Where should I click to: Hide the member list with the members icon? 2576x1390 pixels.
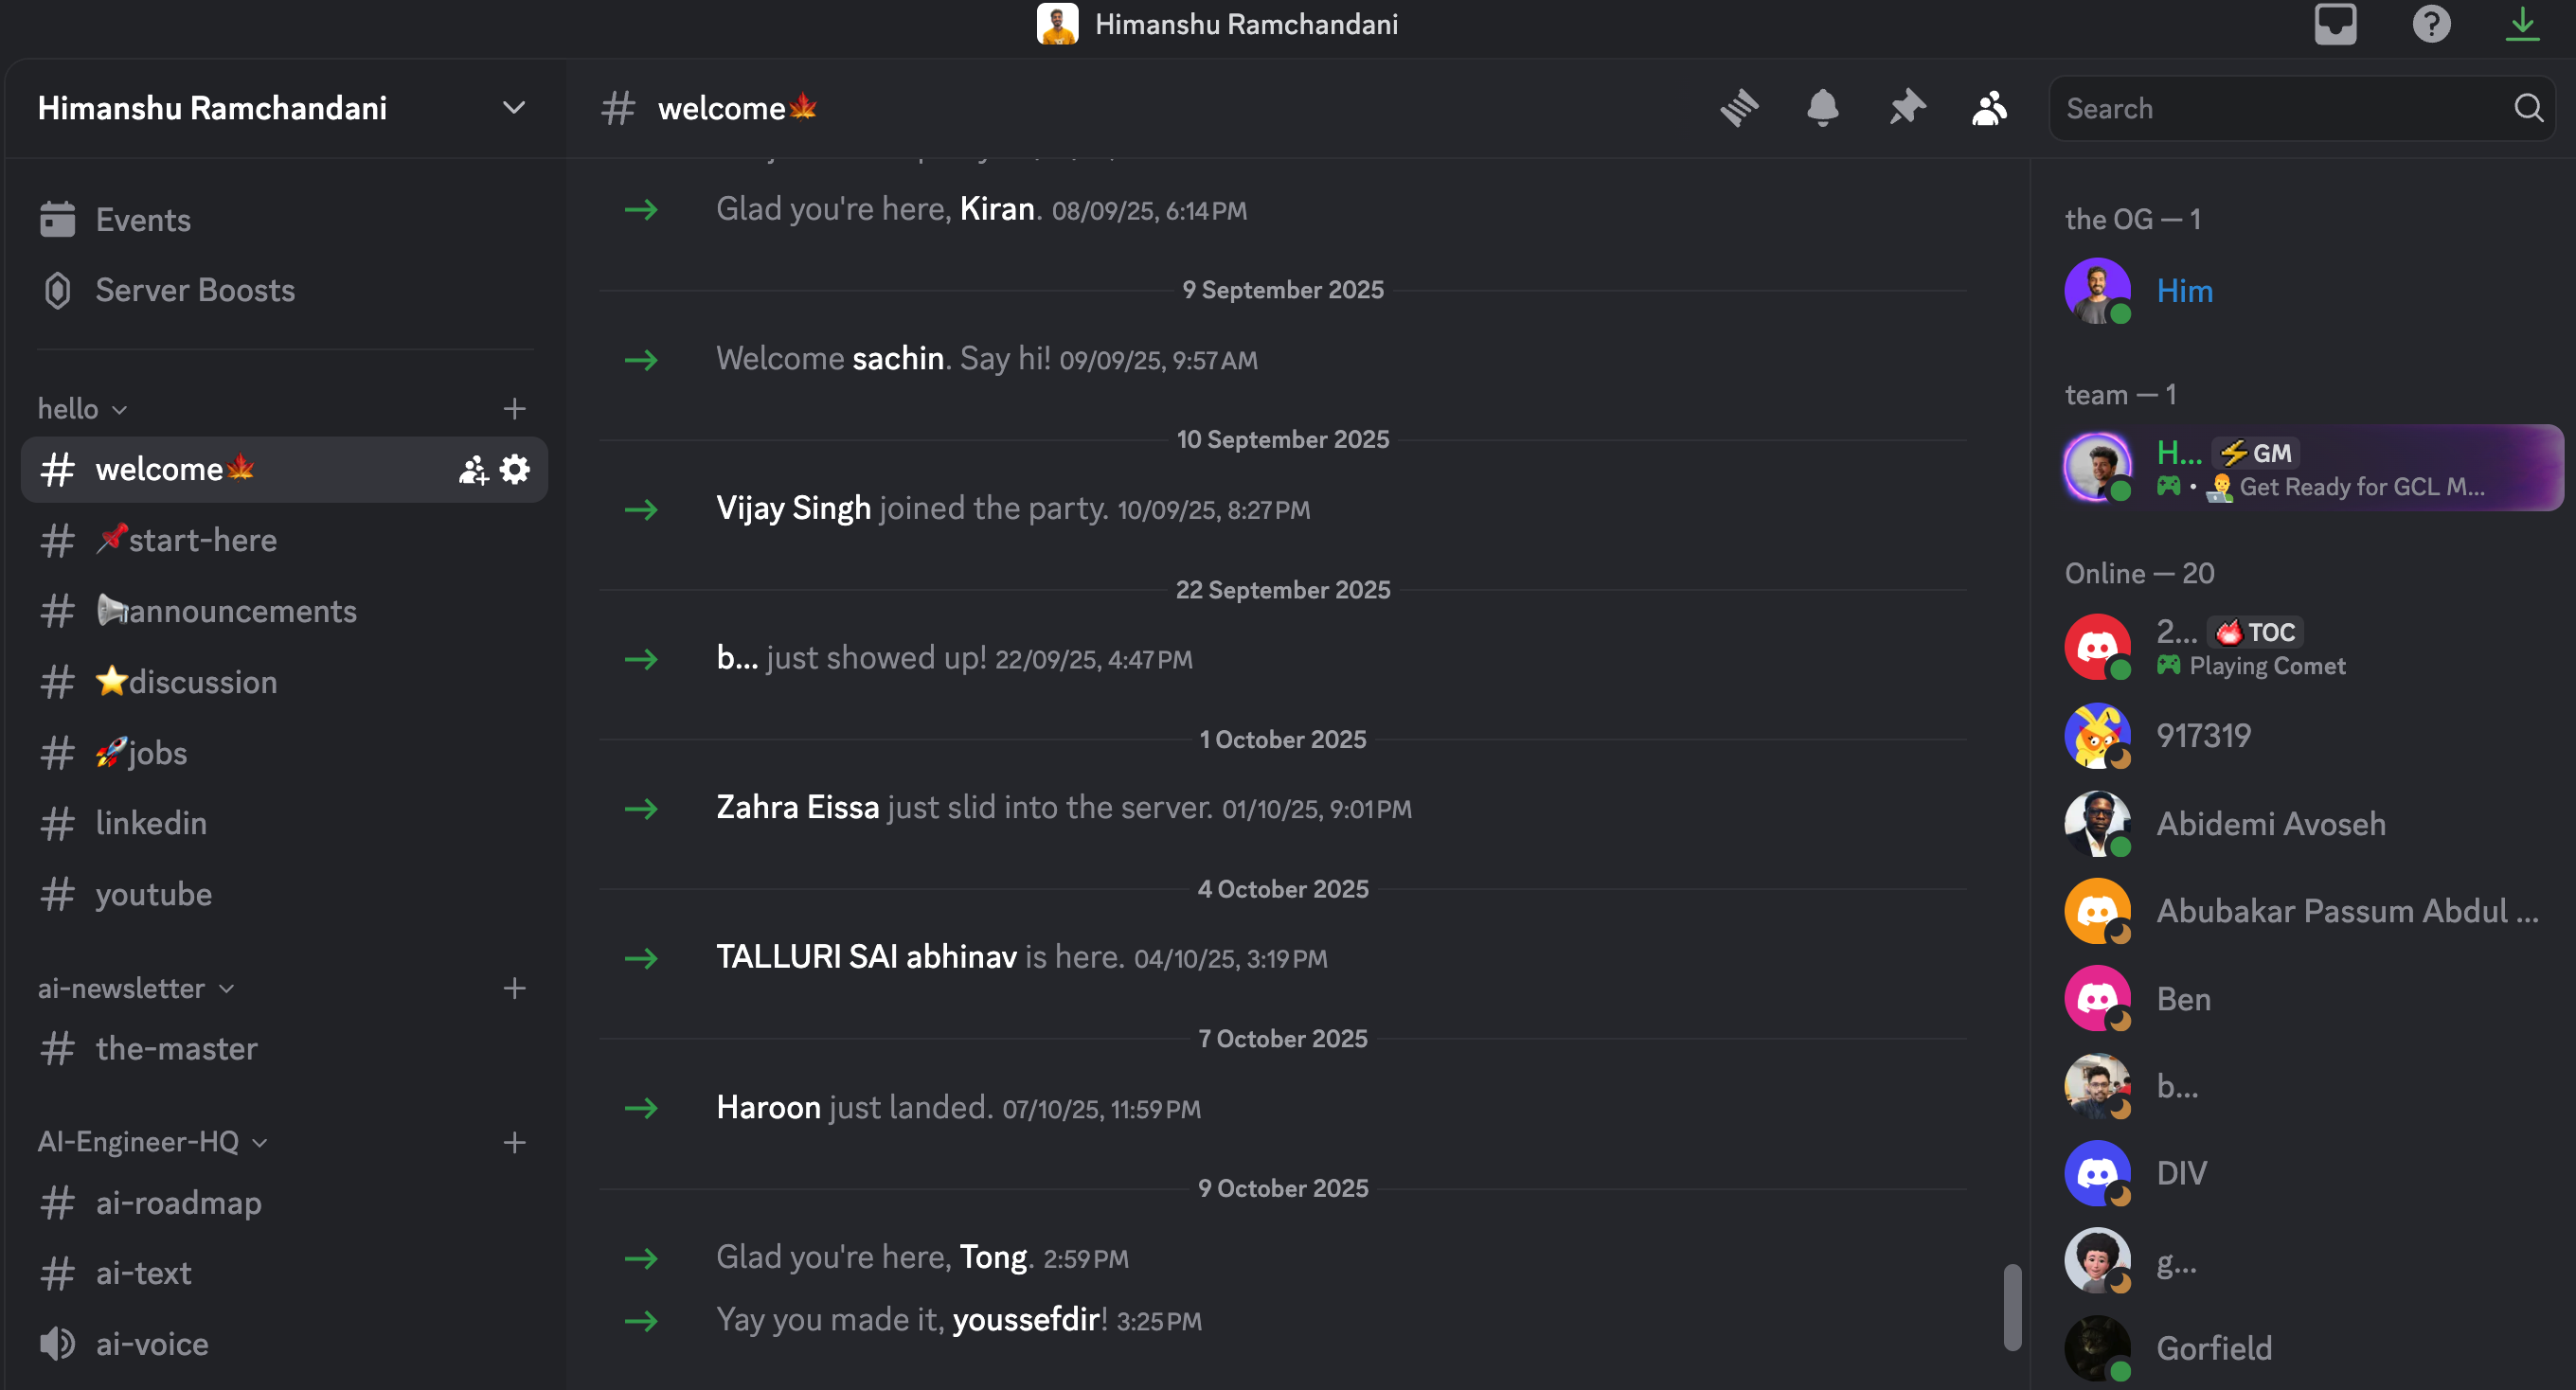click(x=1989, y=107)
